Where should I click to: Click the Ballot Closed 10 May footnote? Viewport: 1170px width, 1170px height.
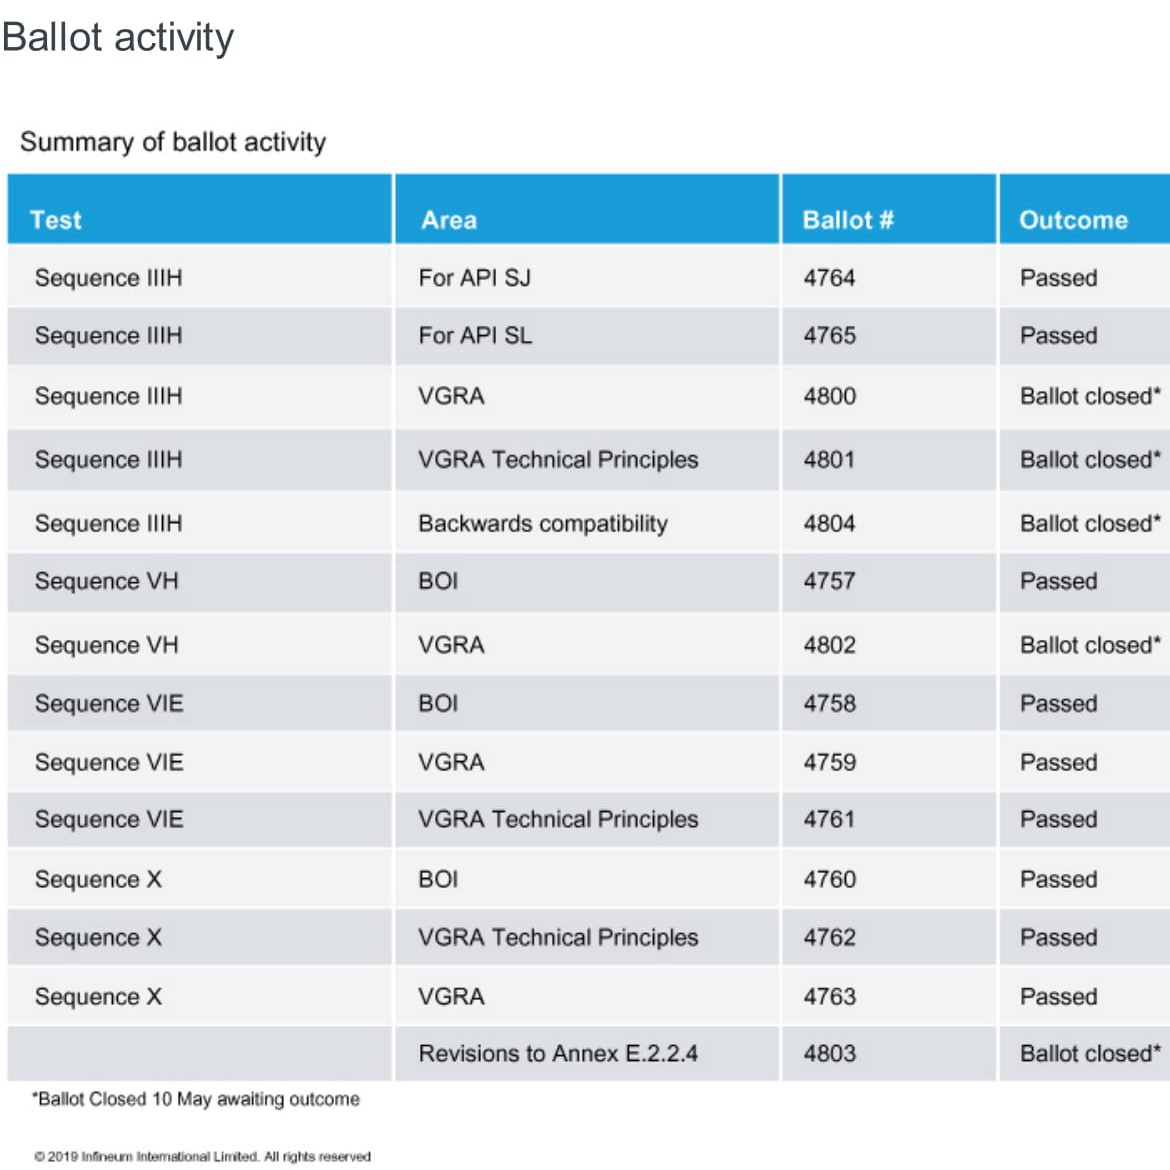[x=195, y=1099]
